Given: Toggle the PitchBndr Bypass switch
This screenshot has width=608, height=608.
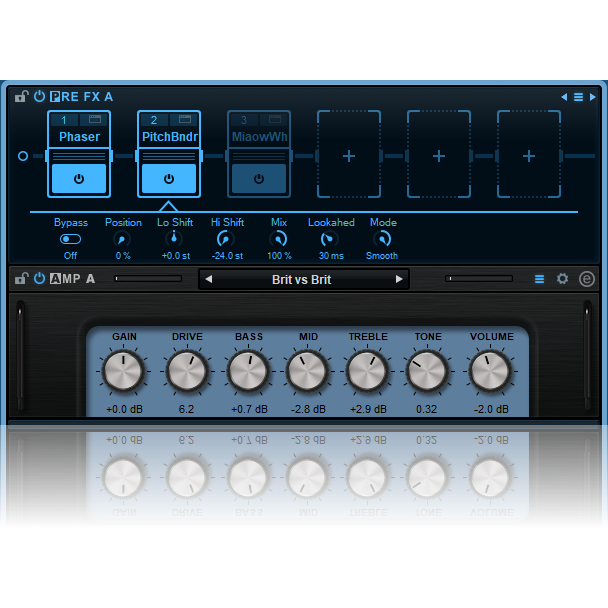Looking at the screenshot, I should click(x=71, y=239).
